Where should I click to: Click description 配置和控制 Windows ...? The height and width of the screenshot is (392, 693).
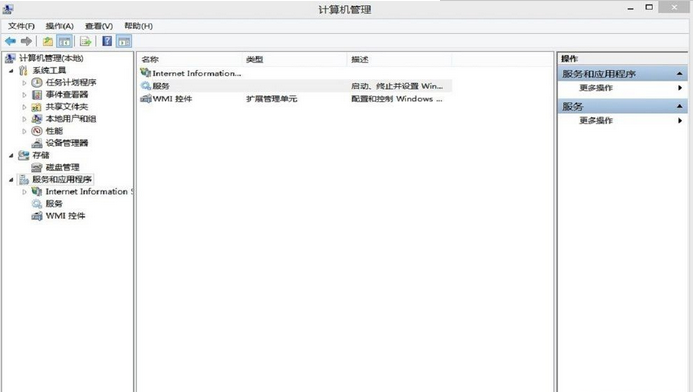[396, 99]
